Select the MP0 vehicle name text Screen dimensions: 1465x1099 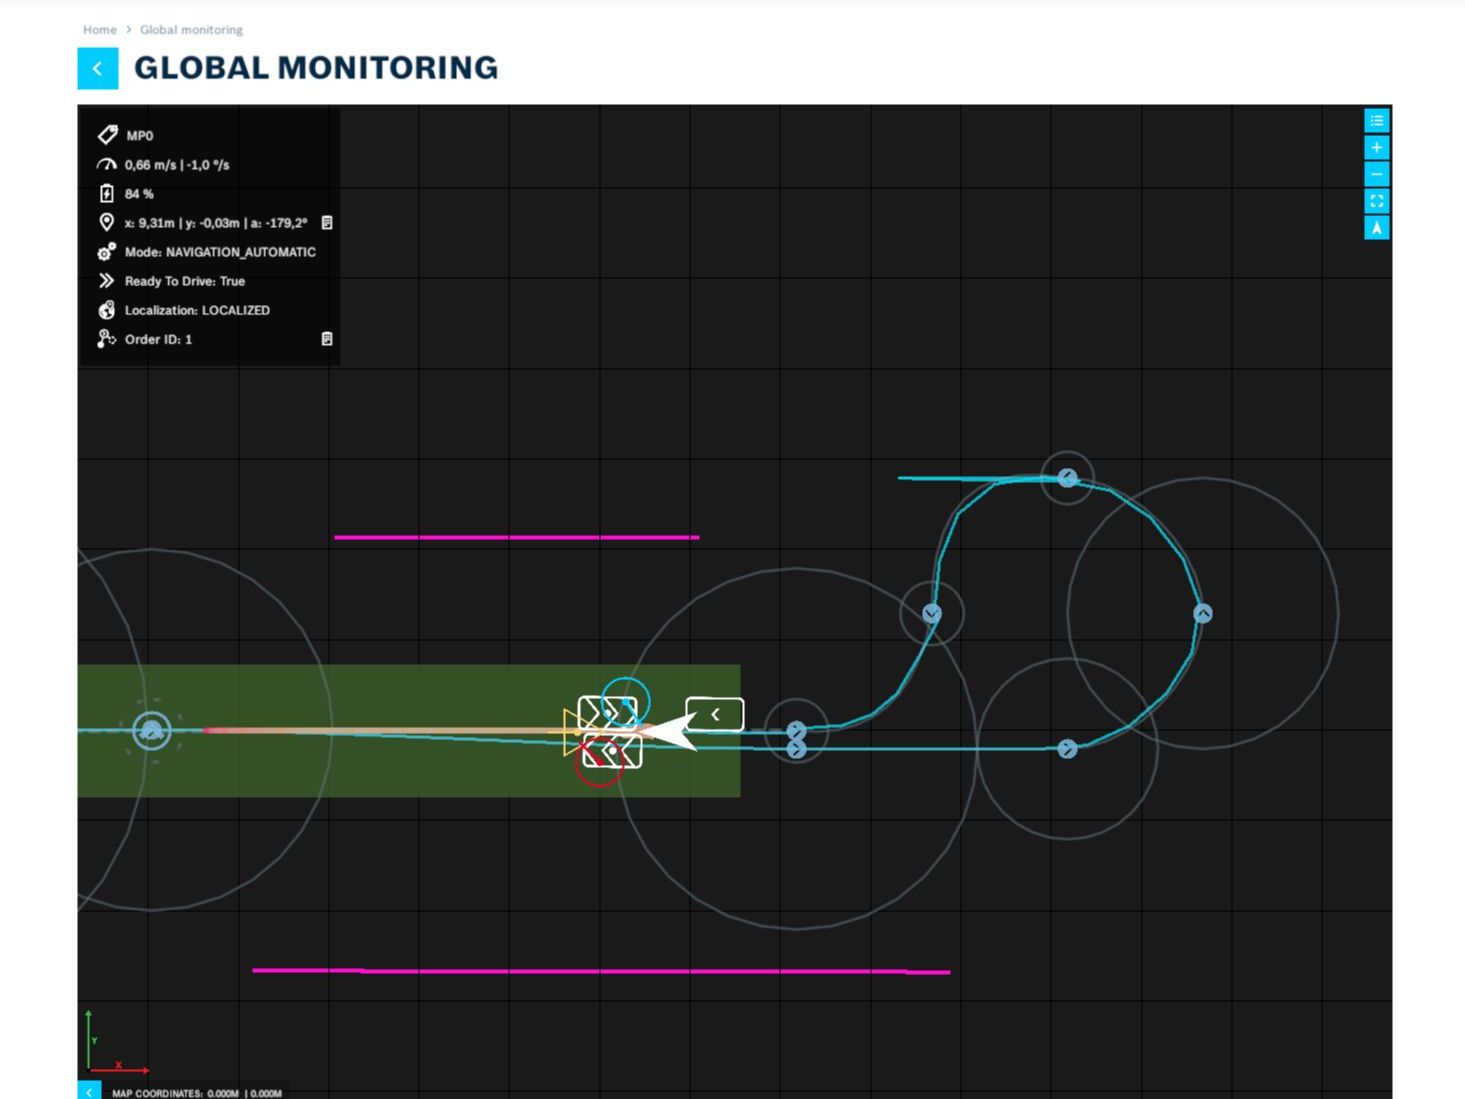[140, 135]
